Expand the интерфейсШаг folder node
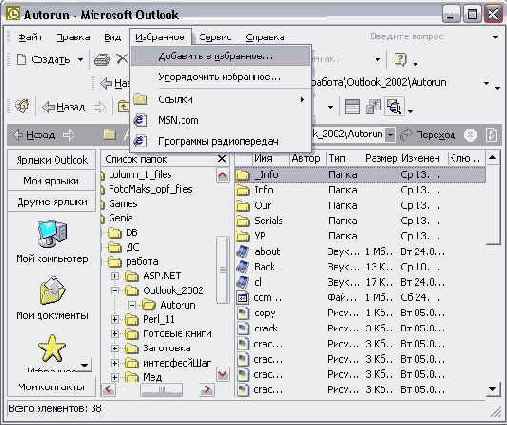Viewport: 507px width, 425px height. (115, 363)
